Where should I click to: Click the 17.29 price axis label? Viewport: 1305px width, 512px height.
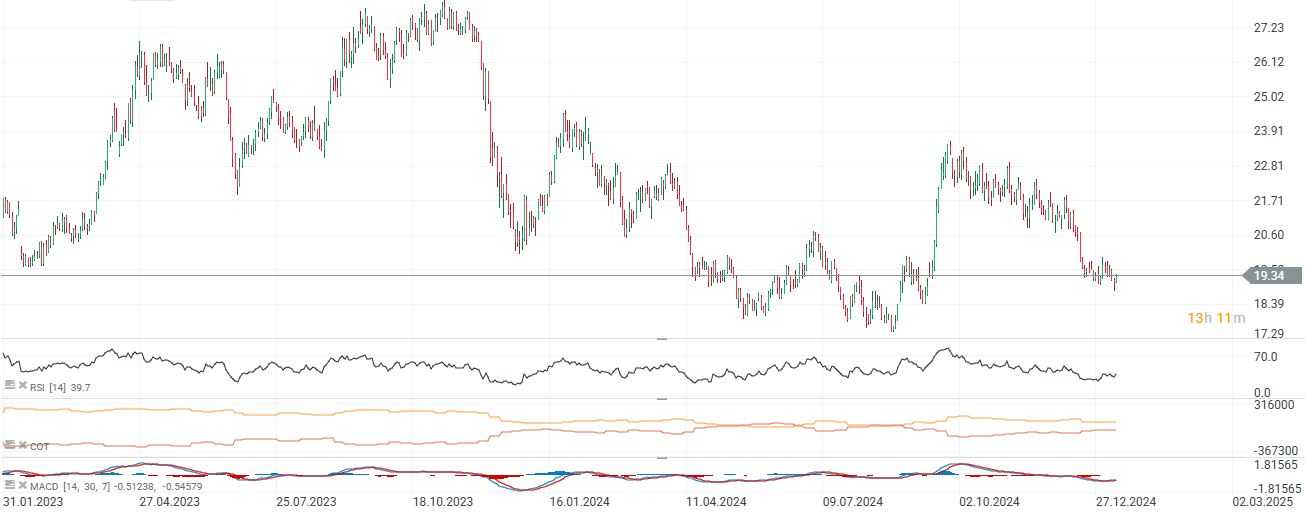(x=1268, y=332)
